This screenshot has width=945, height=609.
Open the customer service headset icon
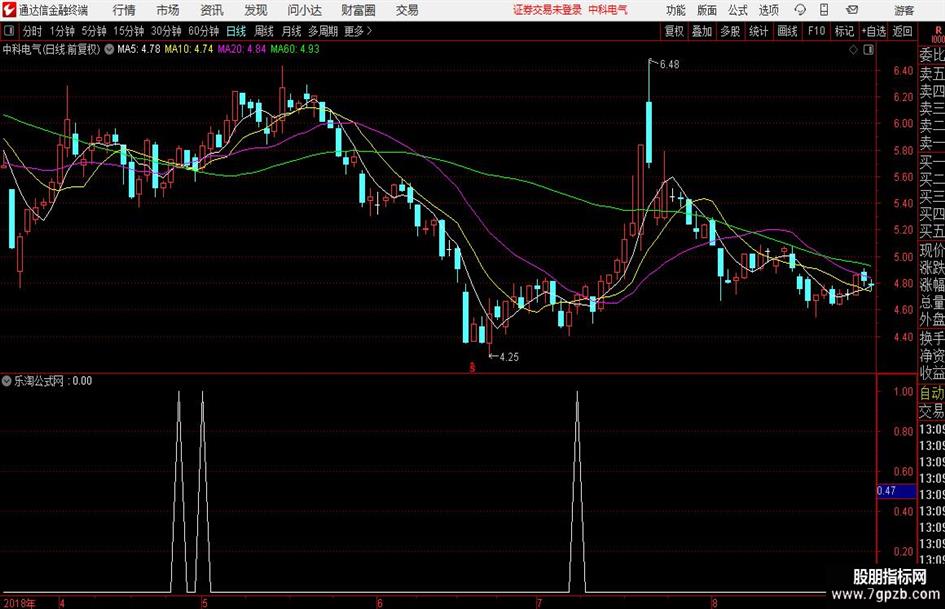800,10
